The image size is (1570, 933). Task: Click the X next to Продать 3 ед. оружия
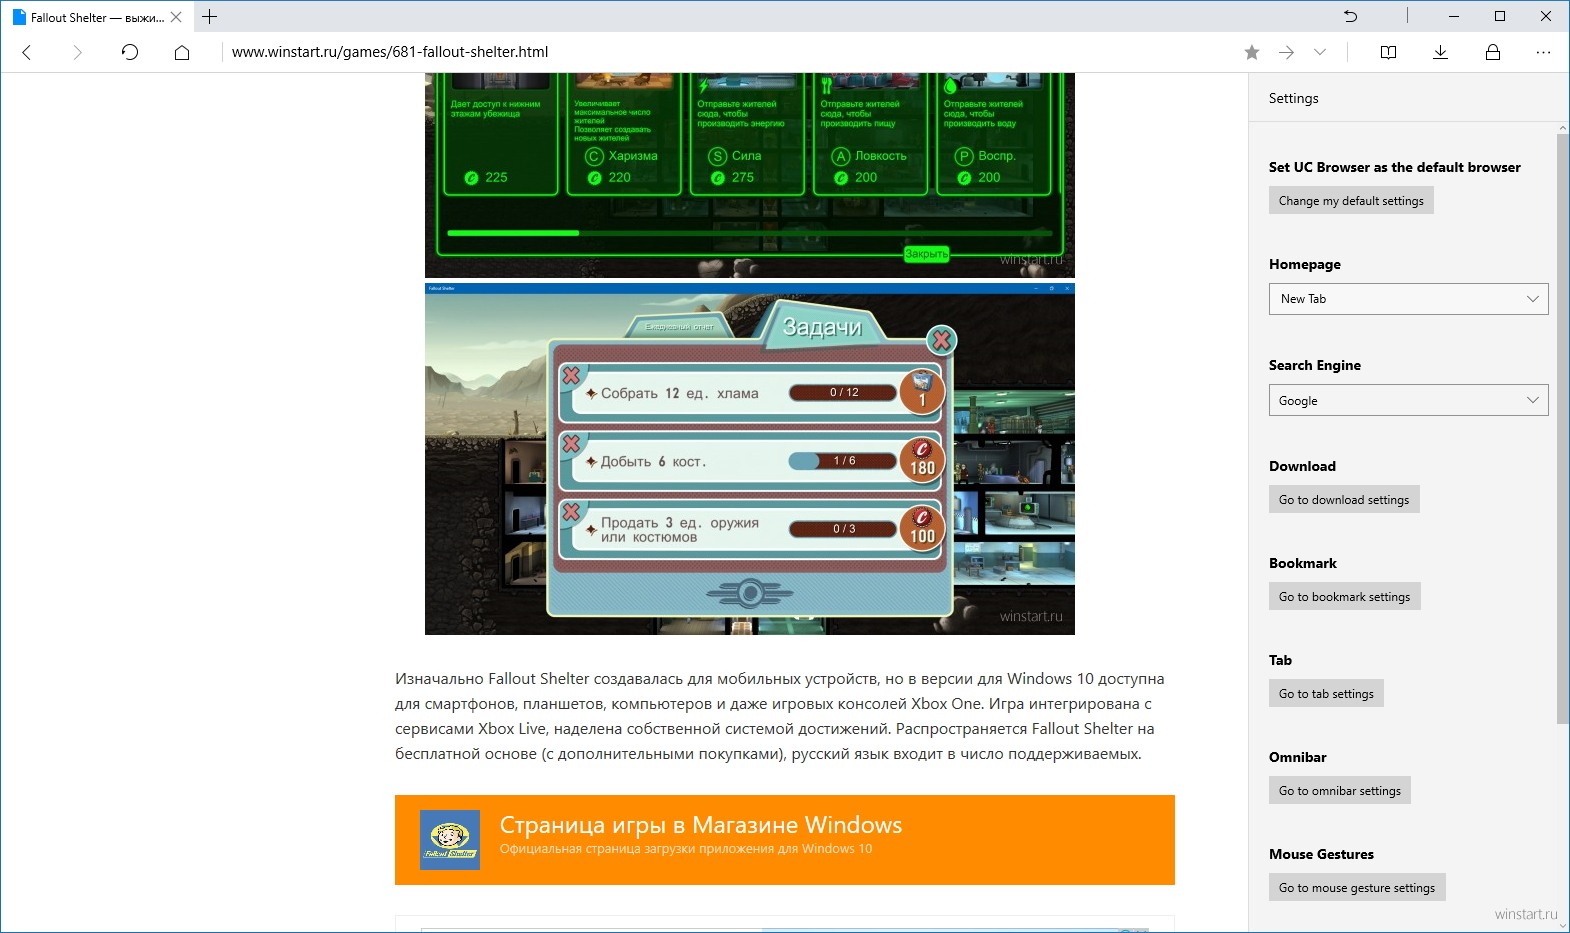[571, 511]
